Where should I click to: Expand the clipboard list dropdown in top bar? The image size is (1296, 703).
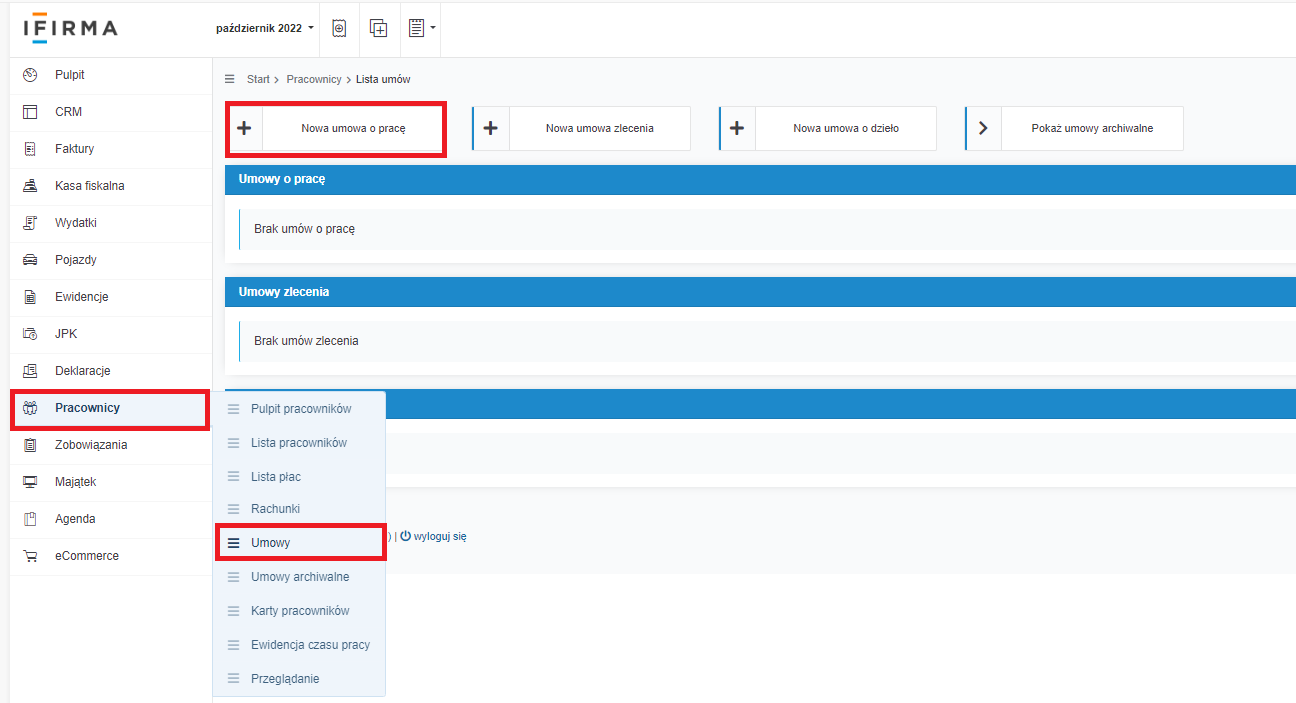[421, 29]
